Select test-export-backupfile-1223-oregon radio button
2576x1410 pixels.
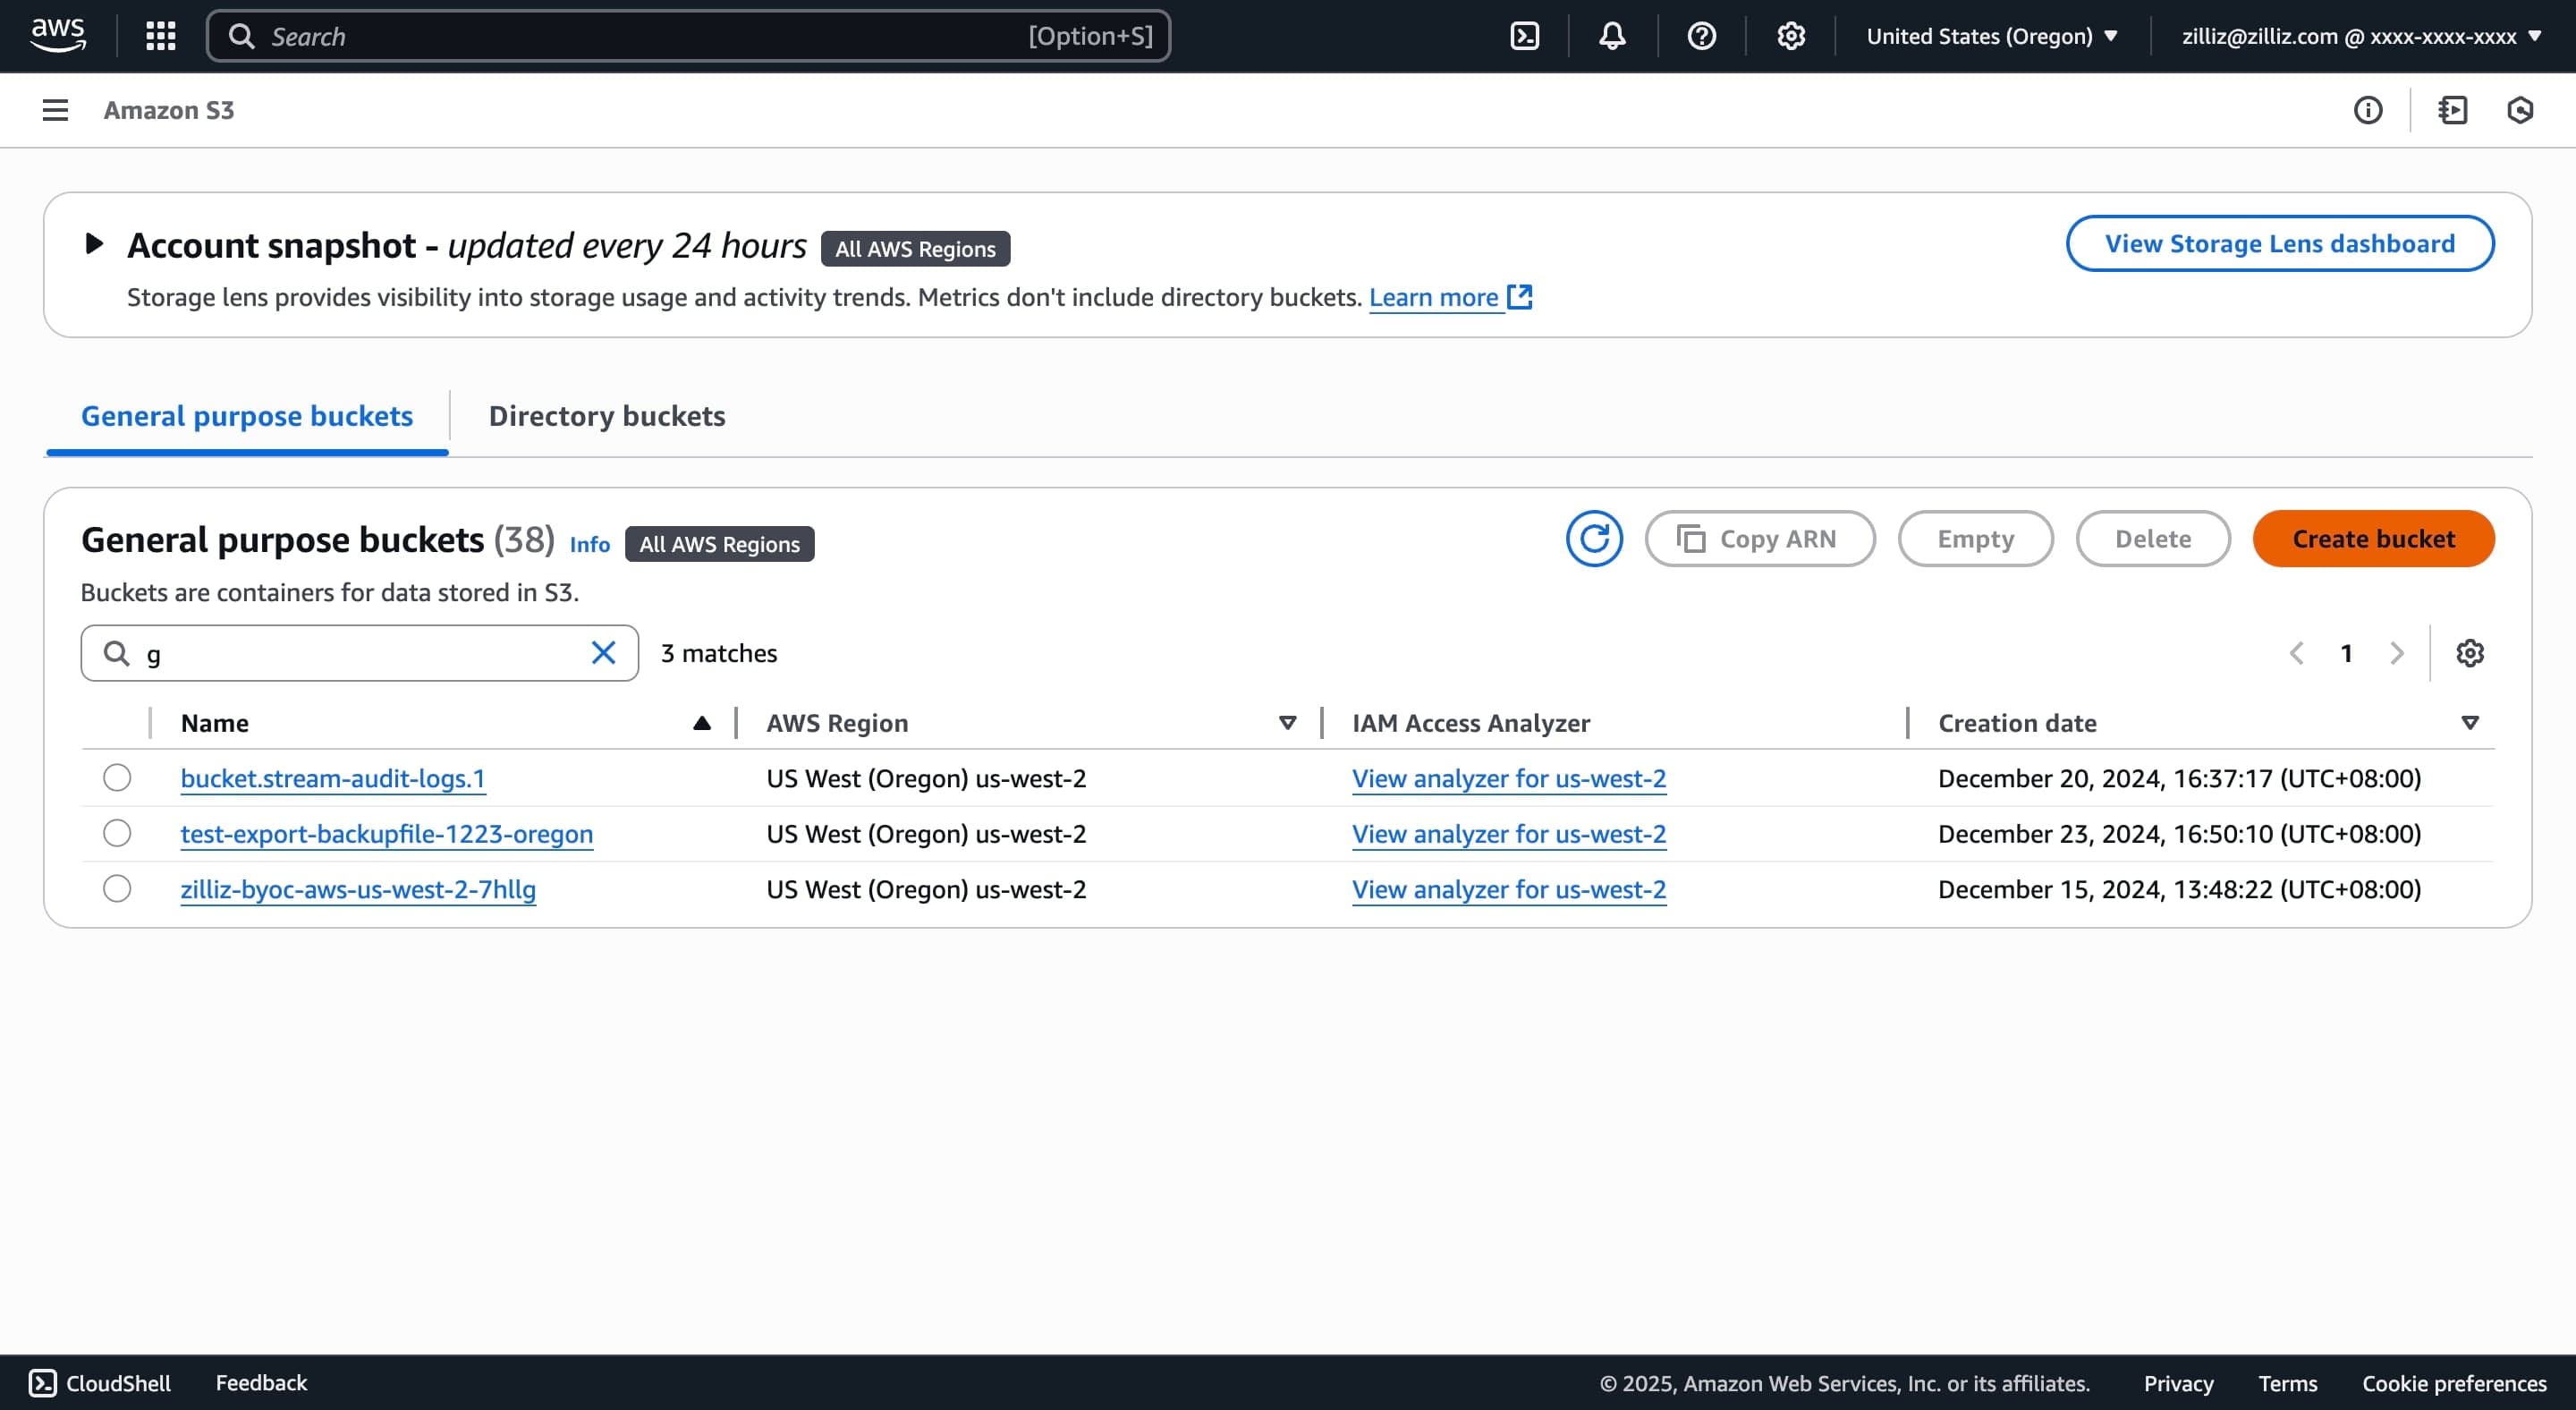[117, 833]
